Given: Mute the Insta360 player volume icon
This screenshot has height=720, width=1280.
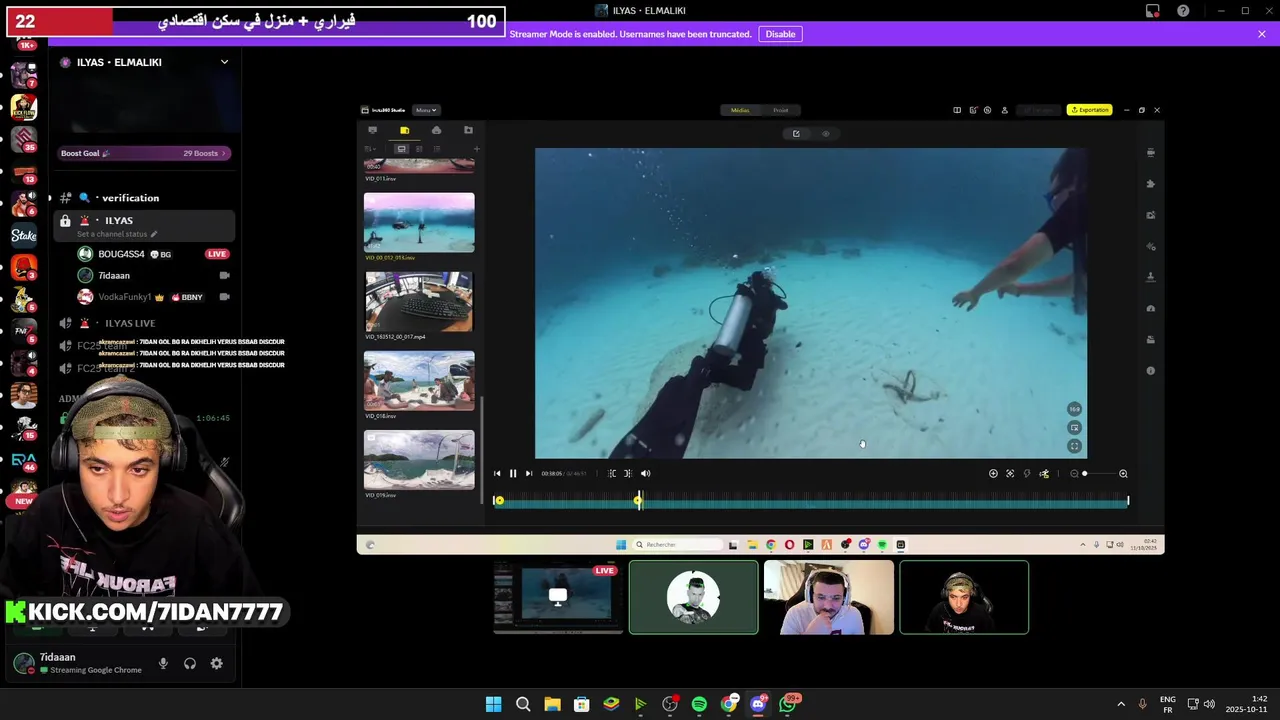Looking at the screenshot, I should 645,474.
